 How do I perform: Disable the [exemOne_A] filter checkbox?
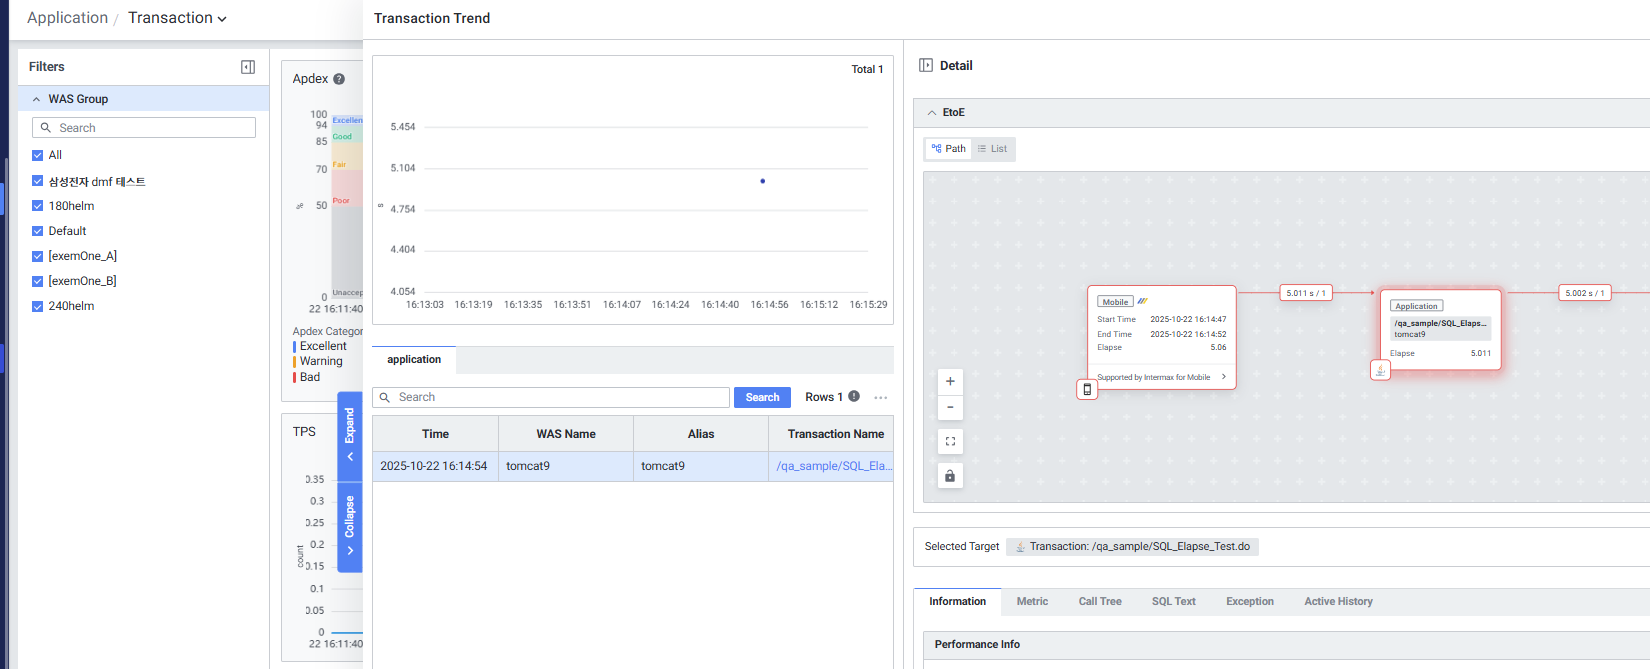click(38, 256)
